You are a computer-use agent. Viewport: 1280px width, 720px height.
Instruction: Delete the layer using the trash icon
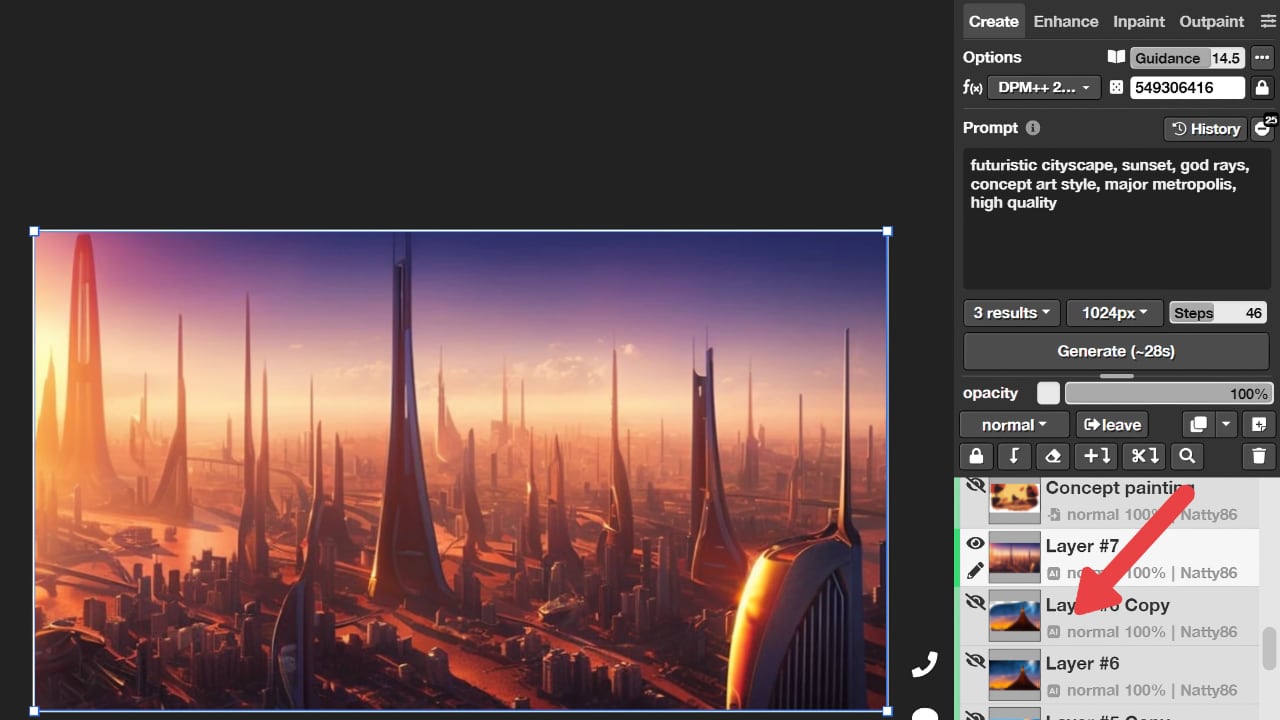coord(1258,456)
